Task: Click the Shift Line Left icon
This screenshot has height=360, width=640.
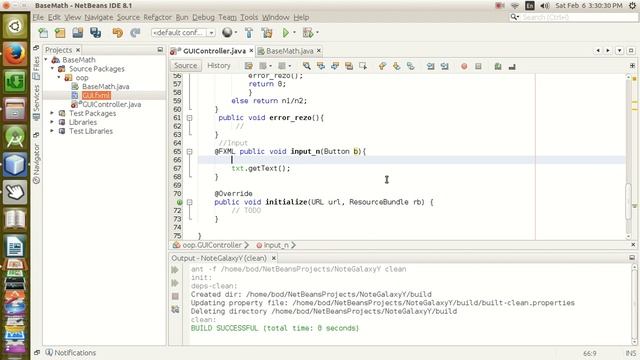Action: click(431, 66)
